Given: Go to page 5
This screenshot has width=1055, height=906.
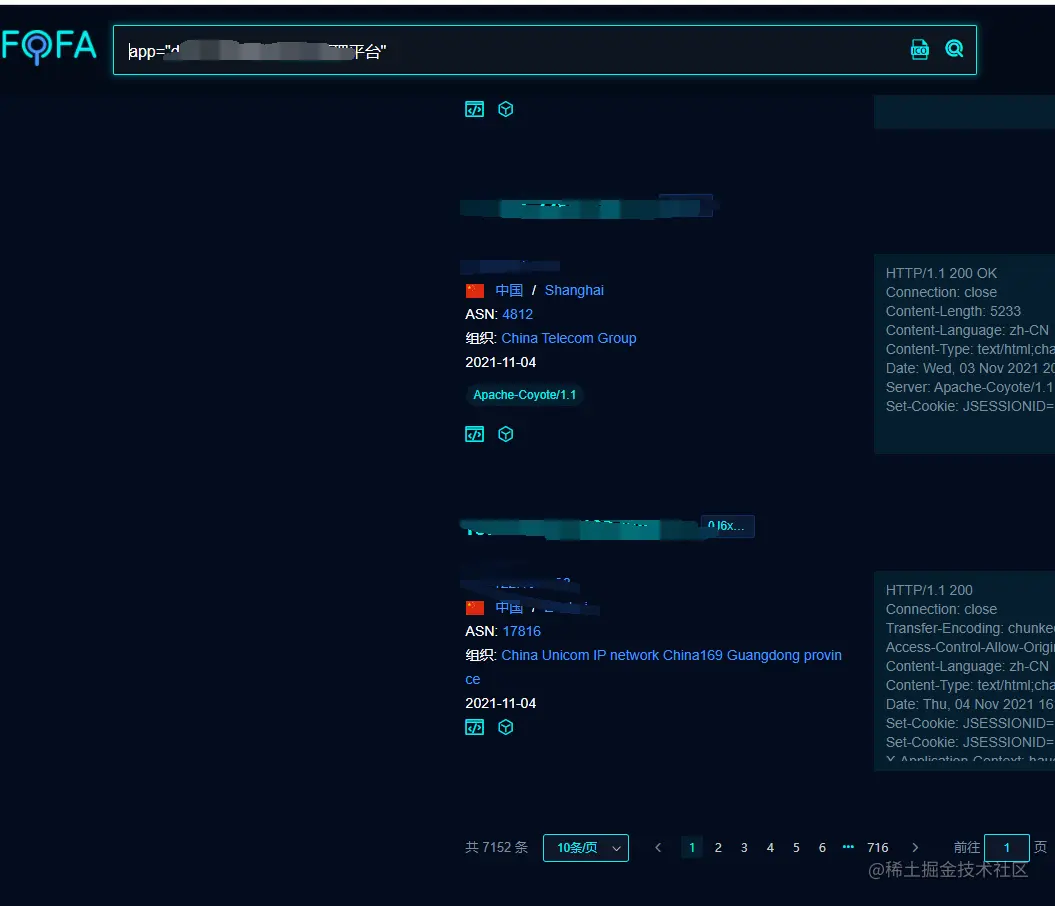Looking at the screenshot, I should 796,847.
